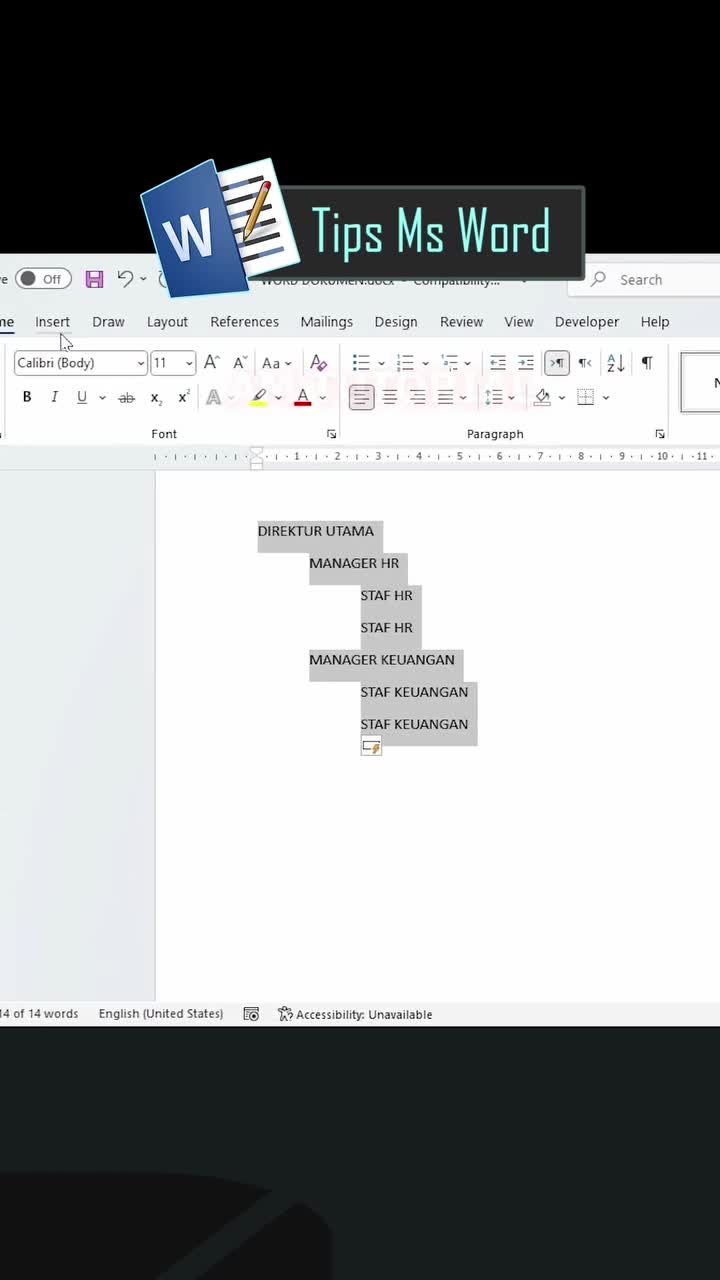Screen dimensions: 720x1280
Task: Open the Undo history dropdown
Action: click(x=143, y=279)
